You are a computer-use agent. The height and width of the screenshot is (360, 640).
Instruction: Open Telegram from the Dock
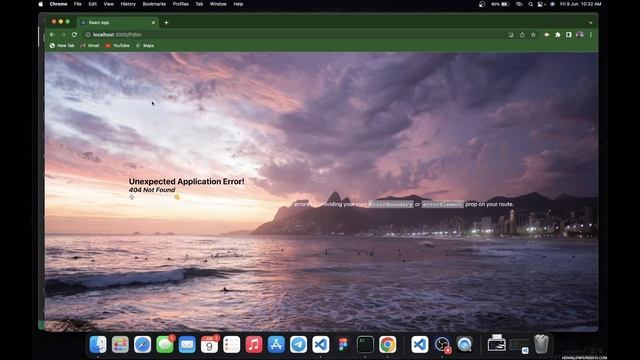[x=298, y=344]
